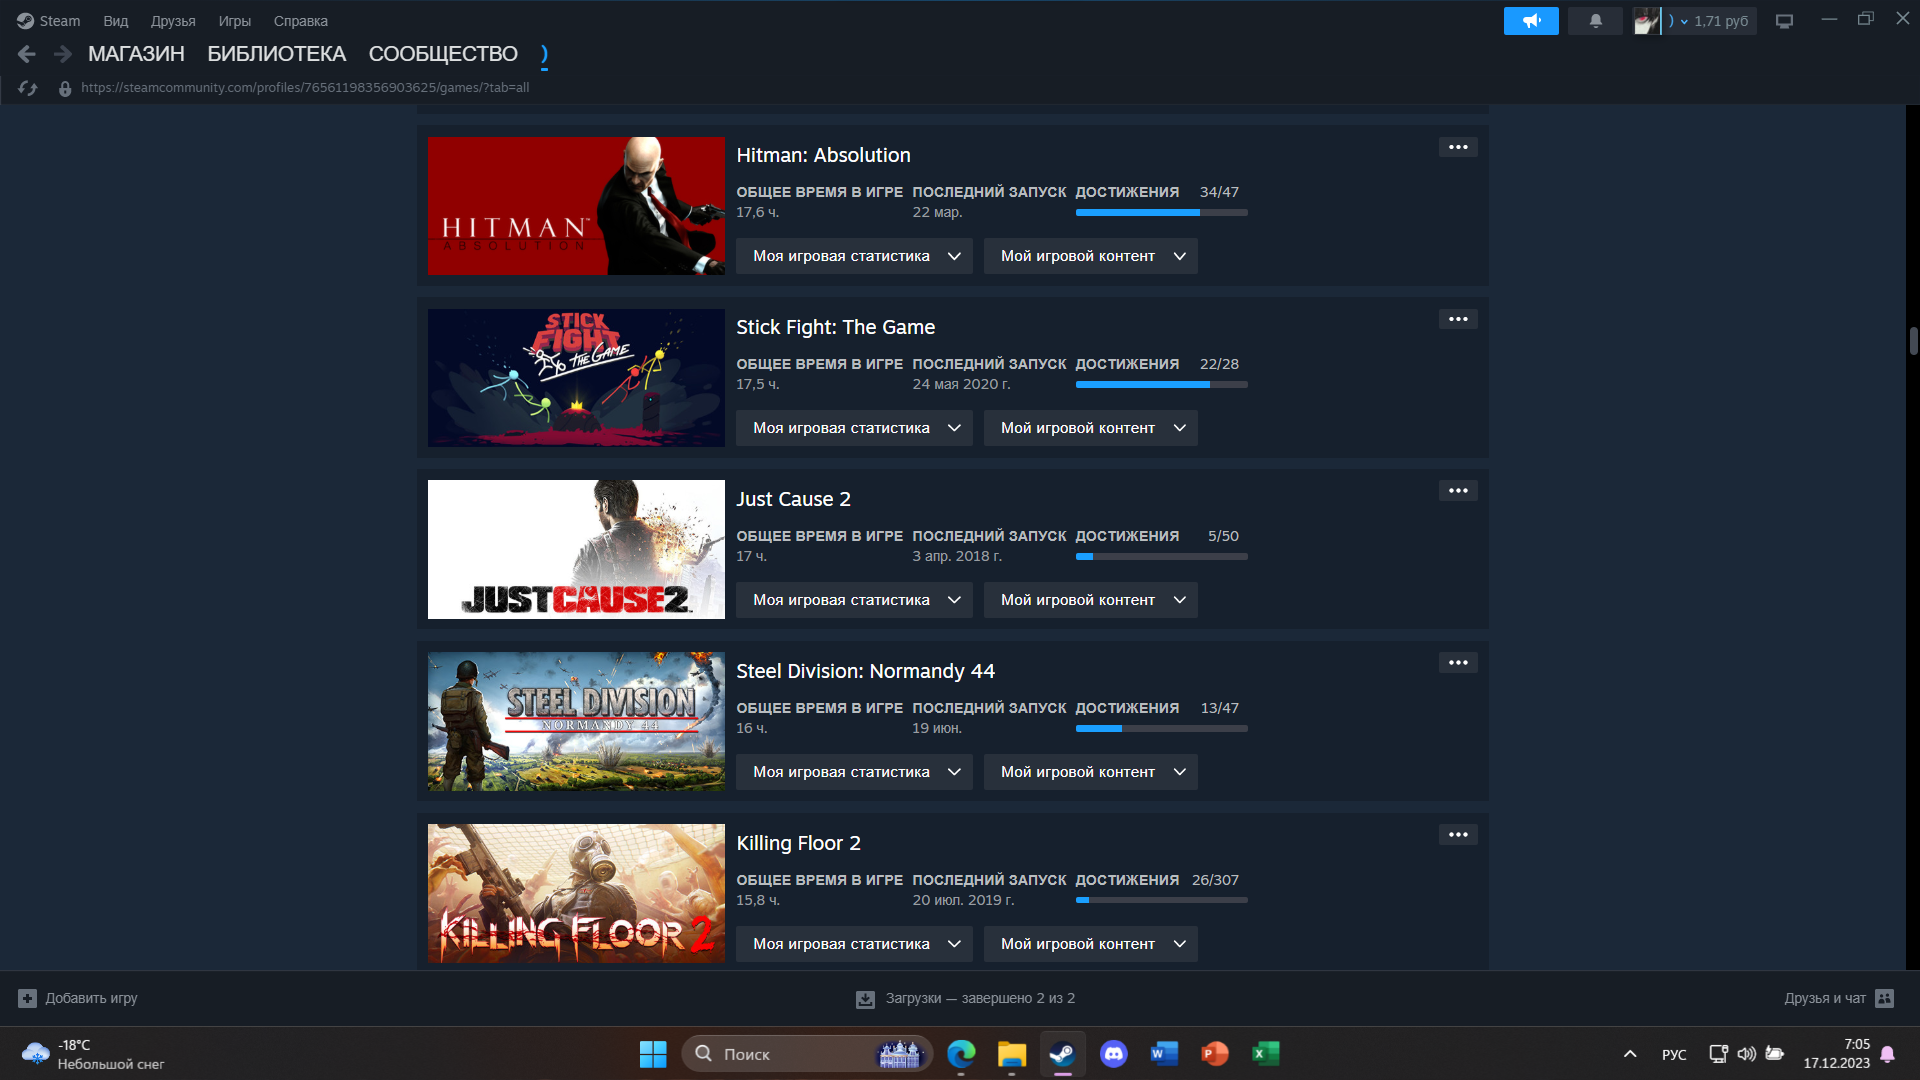The height and width of the screenshot is (1080, 1920).
Task: Expand Stick Fight's Мой игровой контент dropdown
Action: pos(1090,428)
